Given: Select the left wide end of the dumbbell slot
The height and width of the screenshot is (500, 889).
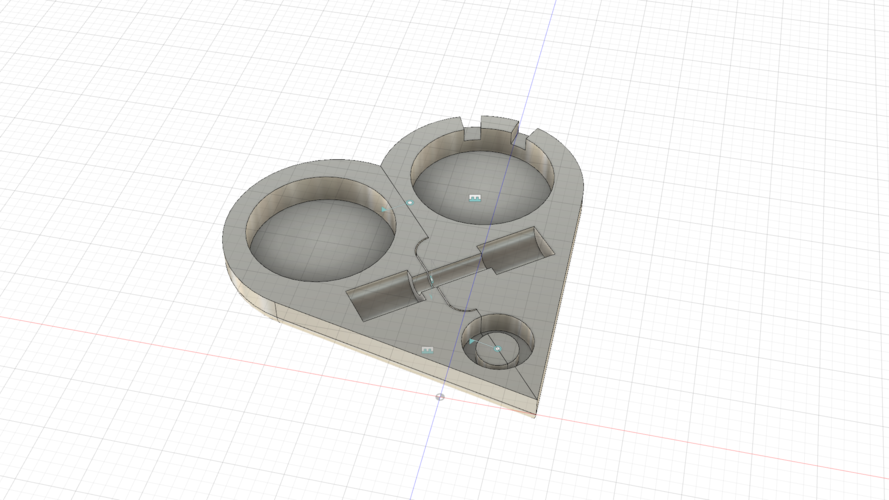Looking at the screenshot, I should pyautogui.click(x=384, y=296).
